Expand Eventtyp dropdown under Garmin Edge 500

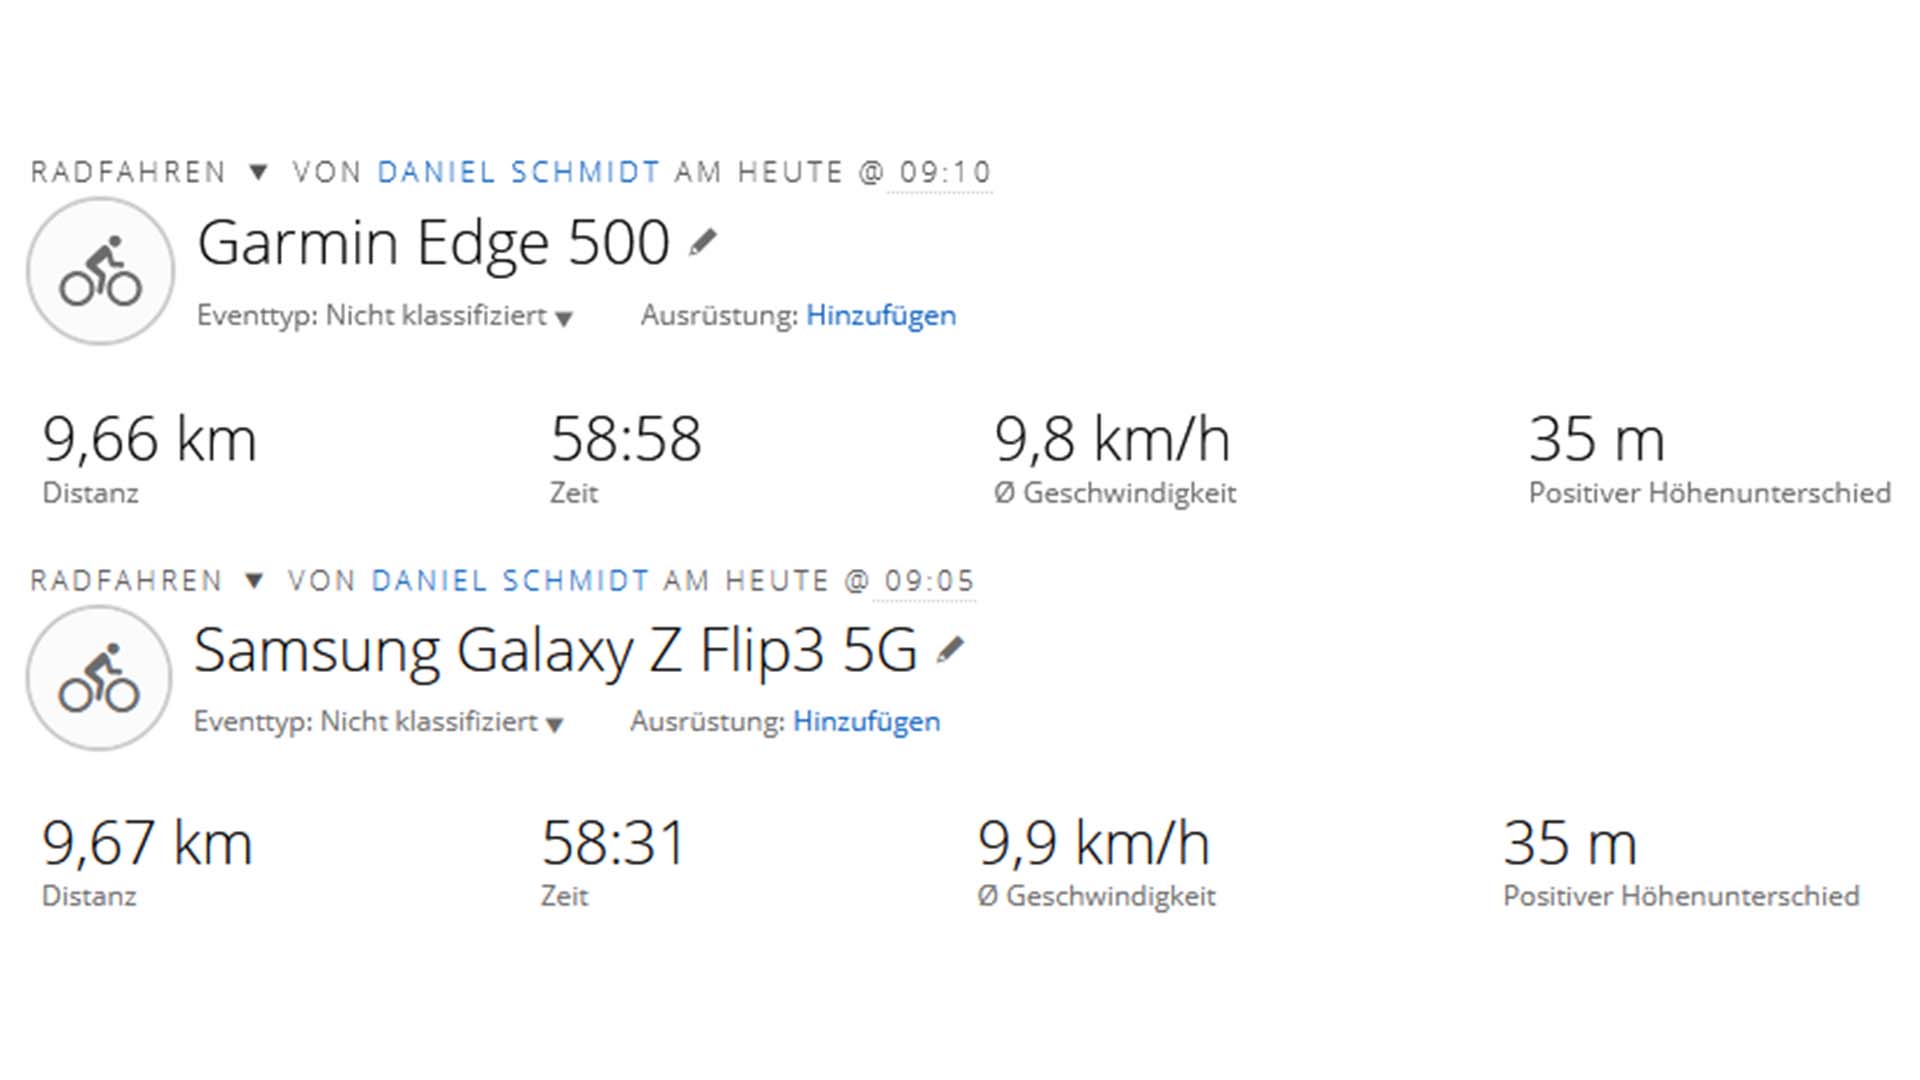(x=564, y=318)
